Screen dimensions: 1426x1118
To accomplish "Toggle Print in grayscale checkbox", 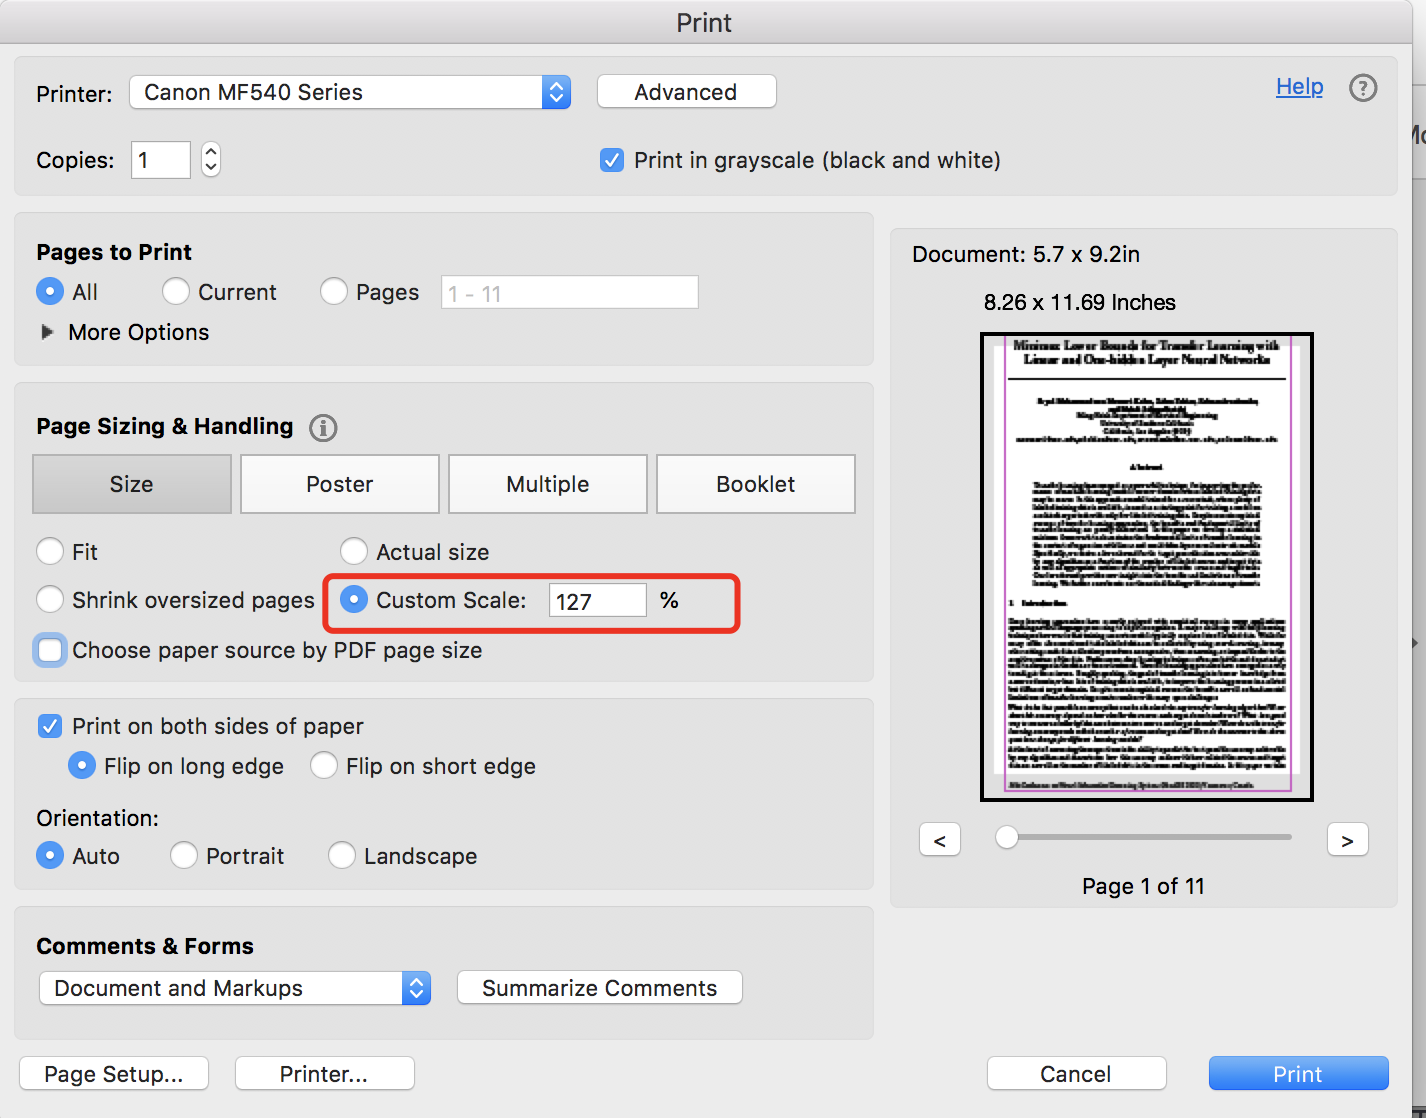I will click(x=612, y=160).
